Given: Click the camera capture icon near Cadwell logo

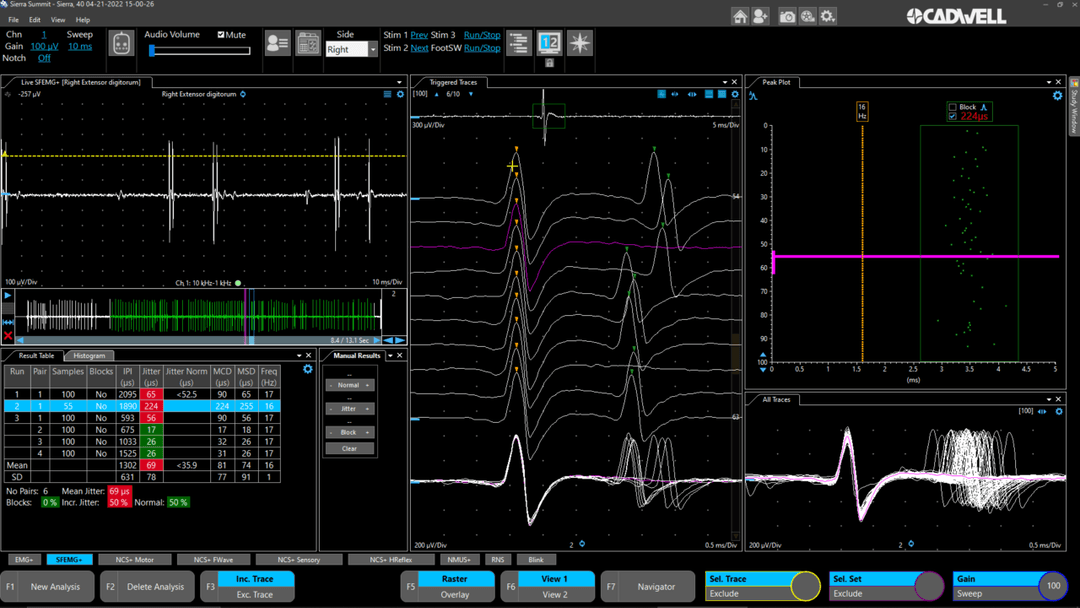Looking at the screenshot, I should [x=788, y=15].
